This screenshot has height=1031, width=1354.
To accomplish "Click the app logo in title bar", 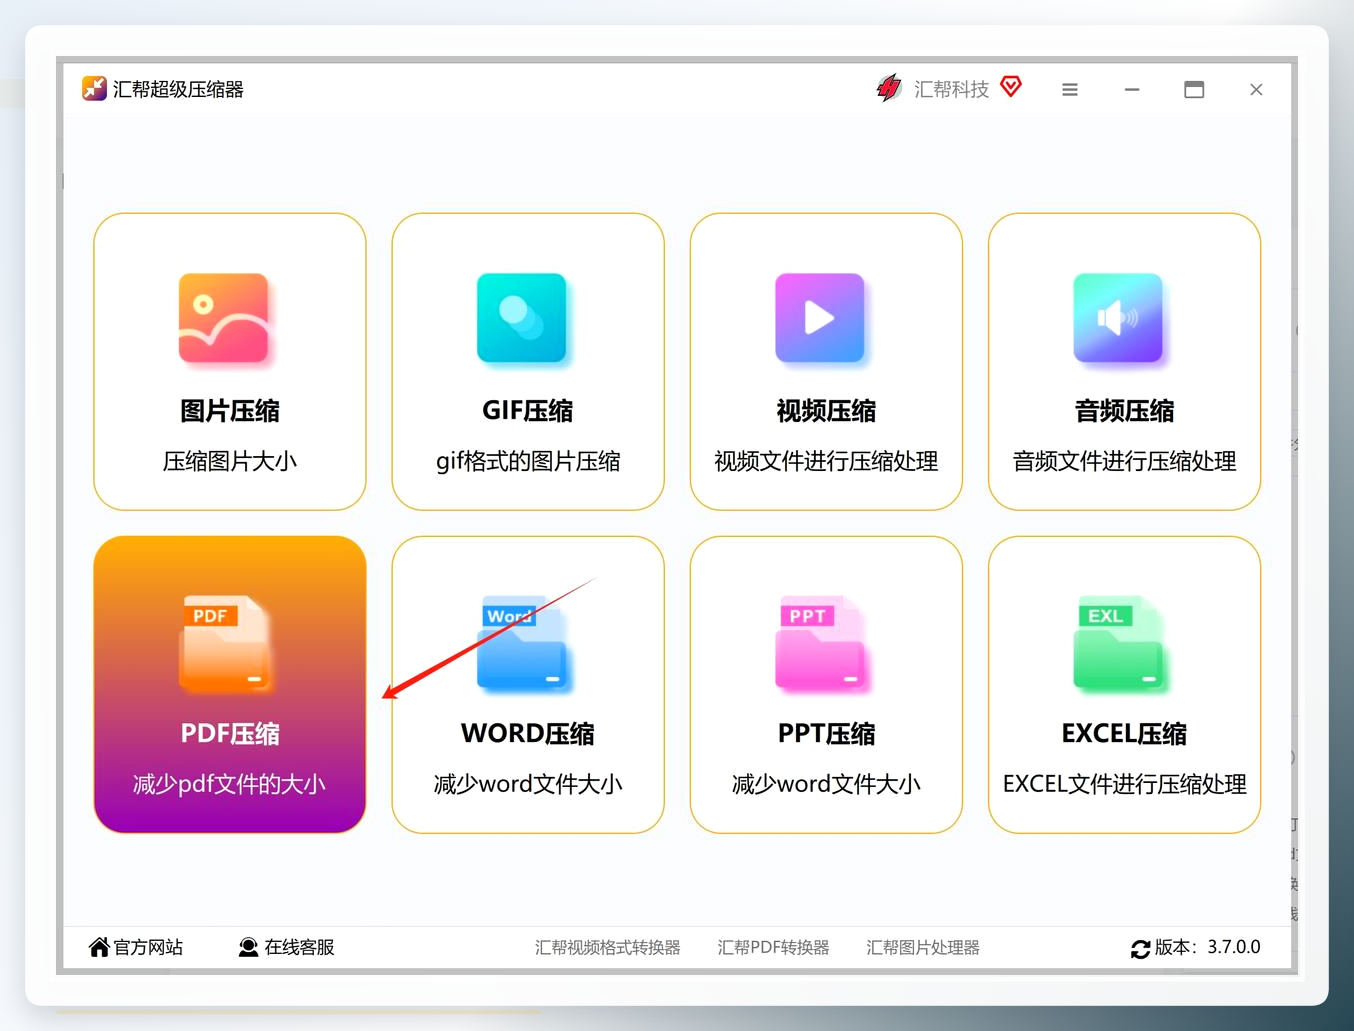I will (x=94, y=89).
